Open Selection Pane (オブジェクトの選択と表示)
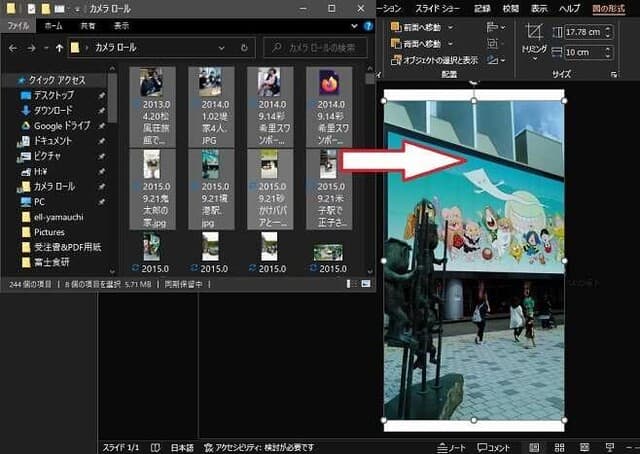The image size is (640, 454). tap(440, 60)
